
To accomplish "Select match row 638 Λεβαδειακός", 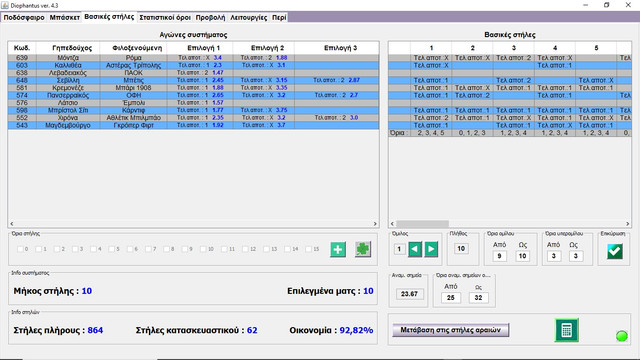I will (193, 73).
